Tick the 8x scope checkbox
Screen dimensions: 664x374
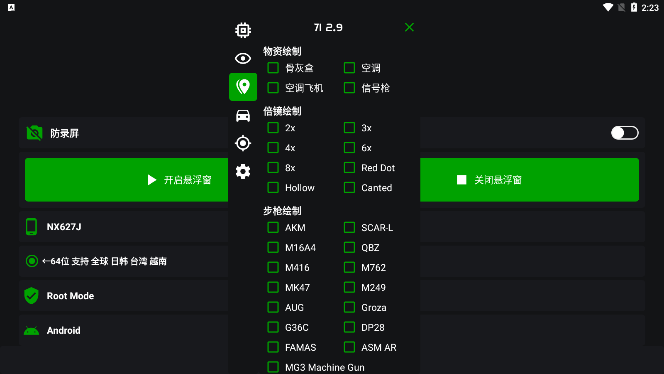[x=273, y=168]
